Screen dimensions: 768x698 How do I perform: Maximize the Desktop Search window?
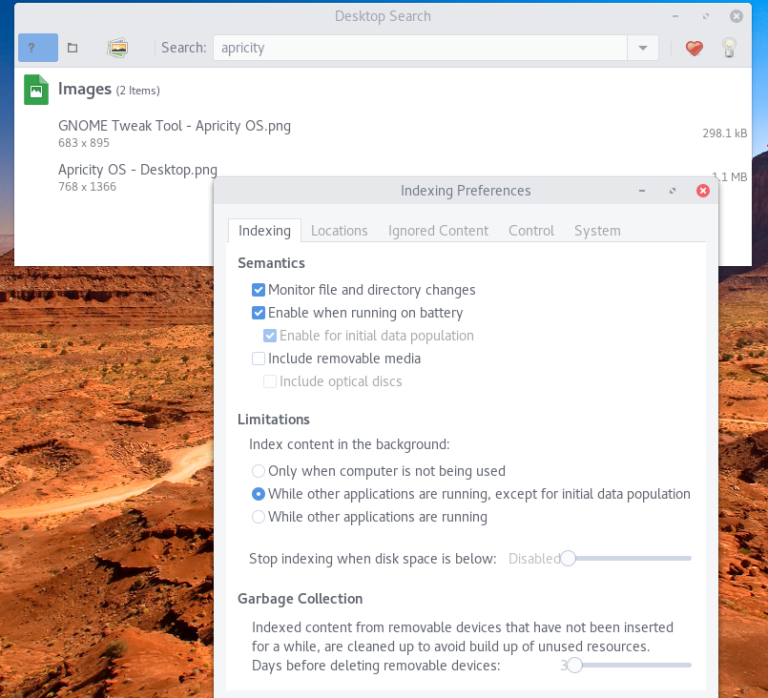coord(706,16)
